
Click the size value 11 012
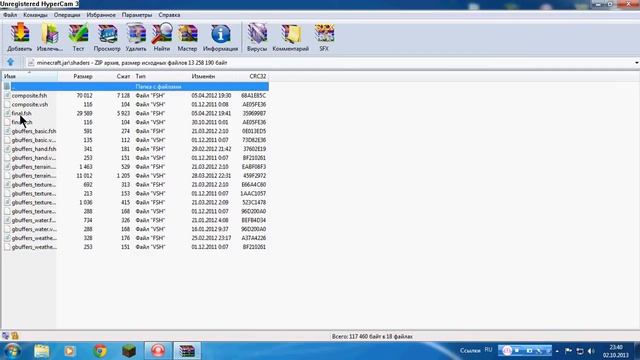click(84, 176)
